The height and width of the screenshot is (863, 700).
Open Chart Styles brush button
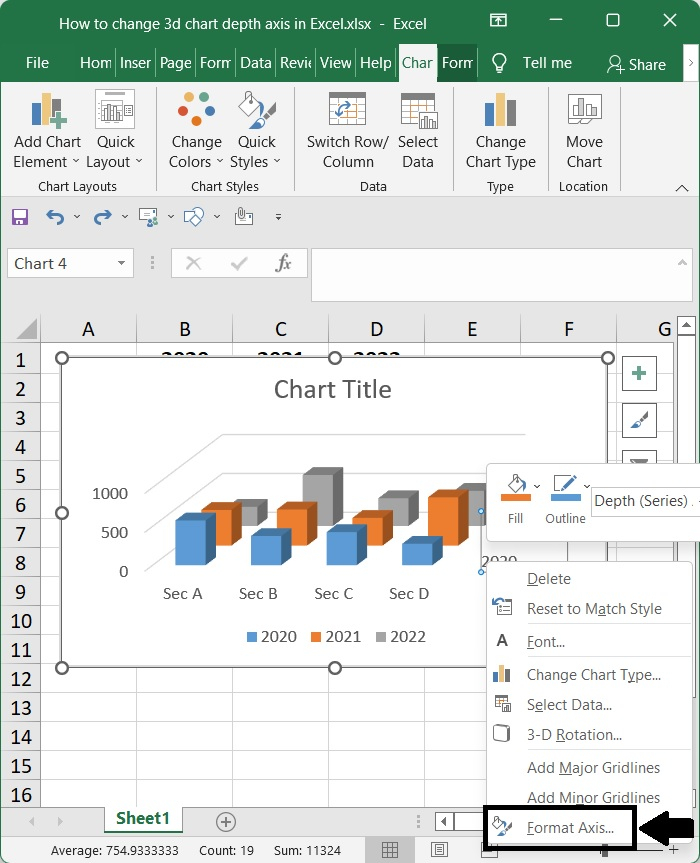(639, 420)
